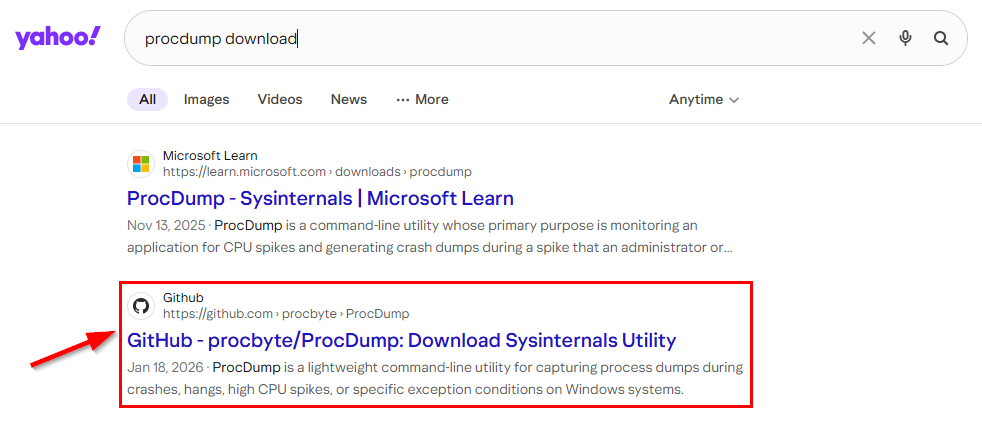982x424 pixels.
Task: Click the Microsoft Learn favicon
Action: [x=141, y=163]
